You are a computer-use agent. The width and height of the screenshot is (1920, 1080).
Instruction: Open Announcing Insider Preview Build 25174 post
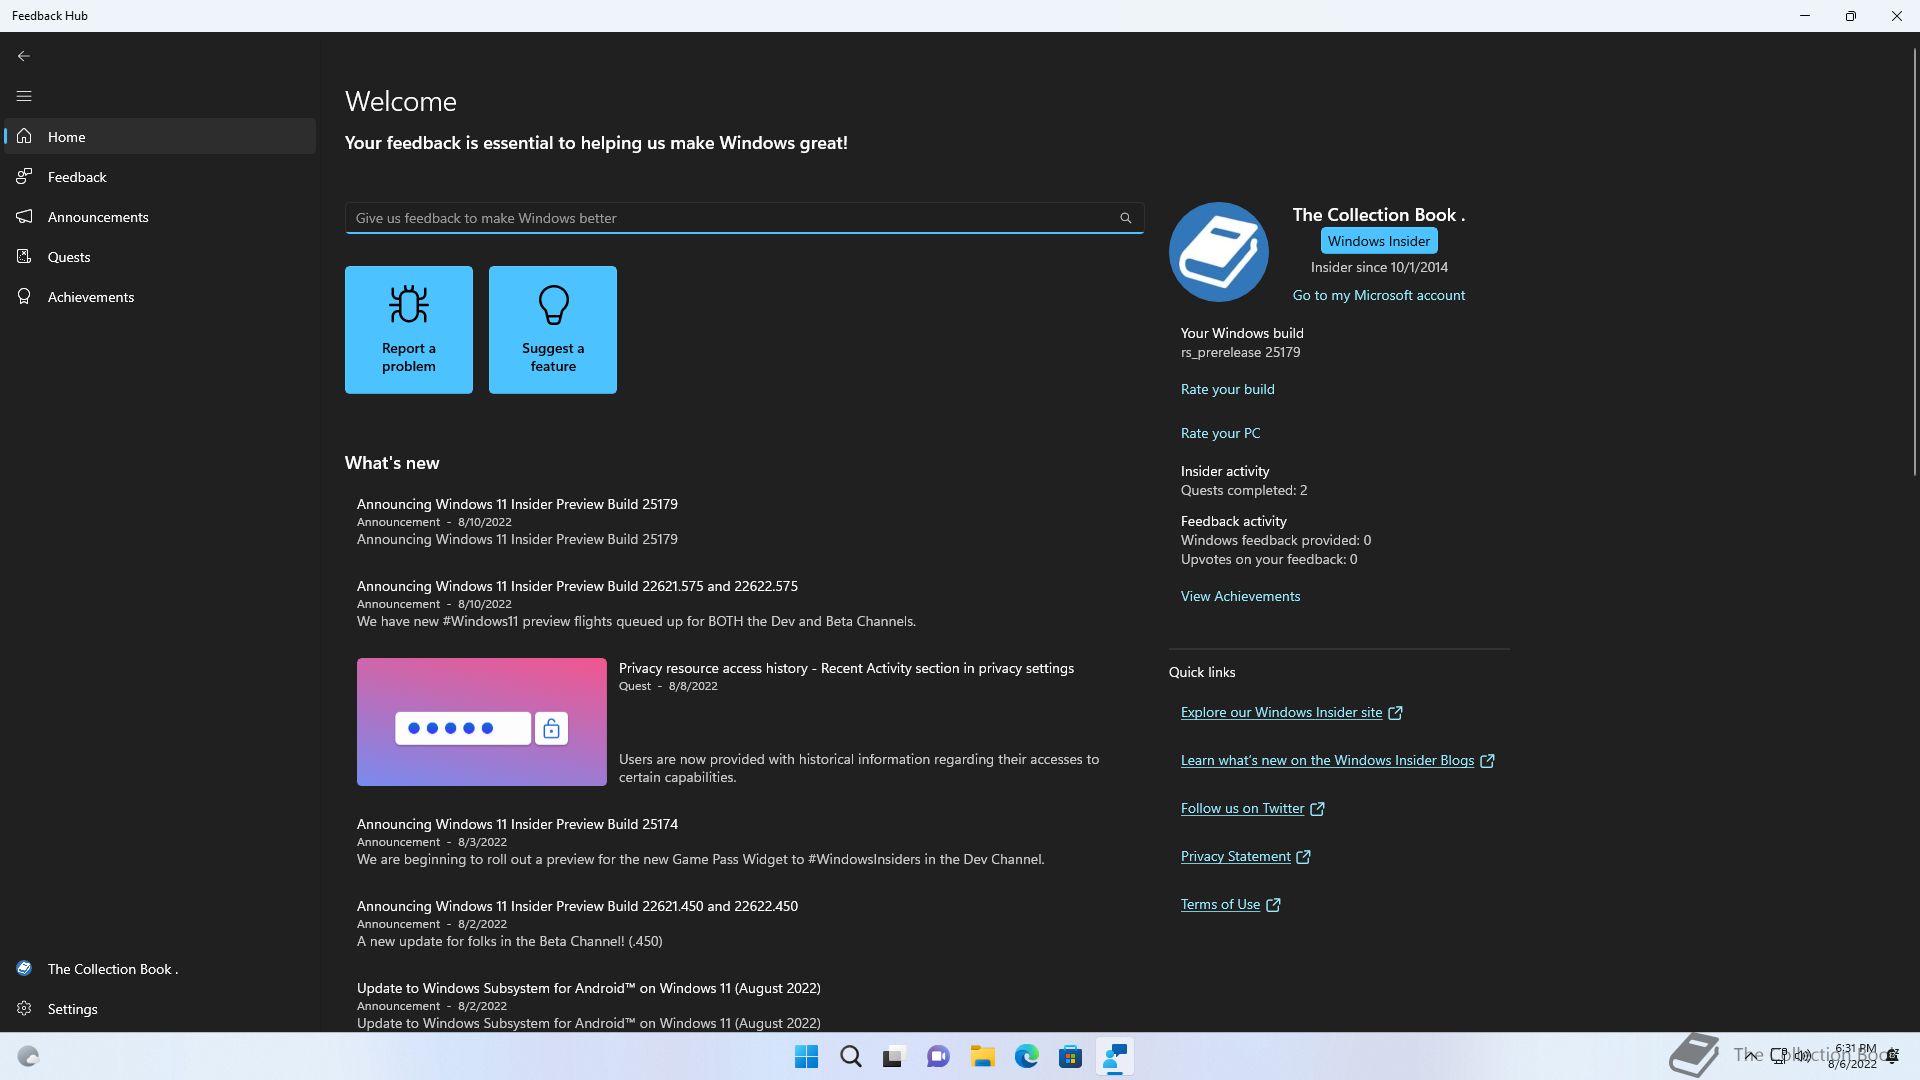tap(744, 841)
